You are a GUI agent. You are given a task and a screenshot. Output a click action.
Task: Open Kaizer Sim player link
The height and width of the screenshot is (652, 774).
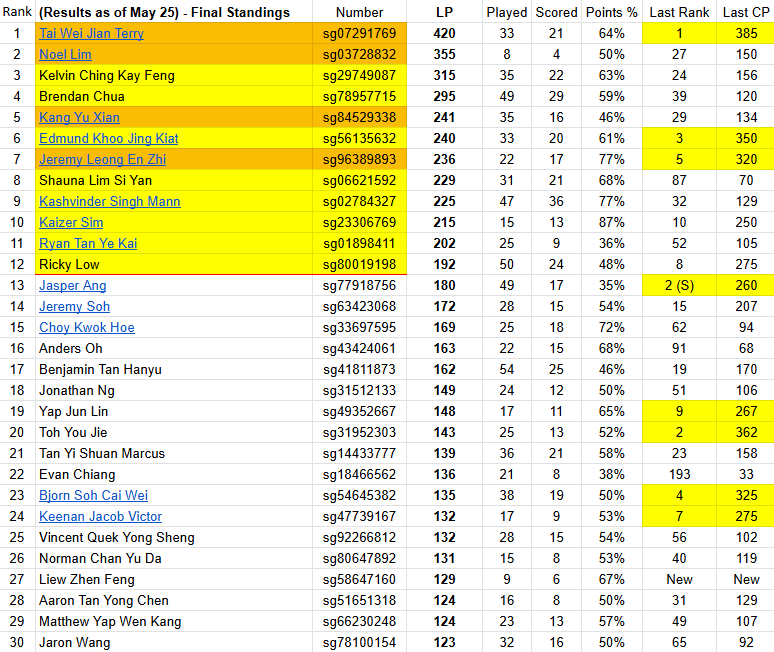71,223
